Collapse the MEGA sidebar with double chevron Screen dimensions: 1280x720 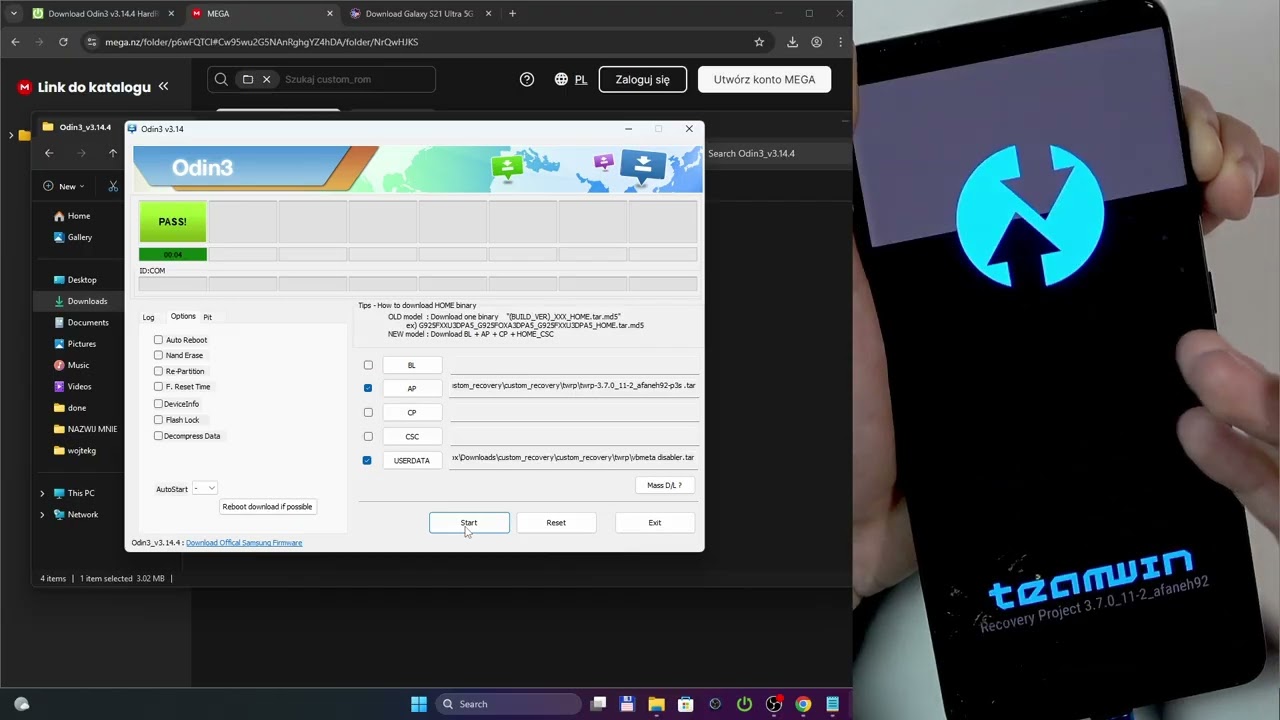tap(163, 87)
